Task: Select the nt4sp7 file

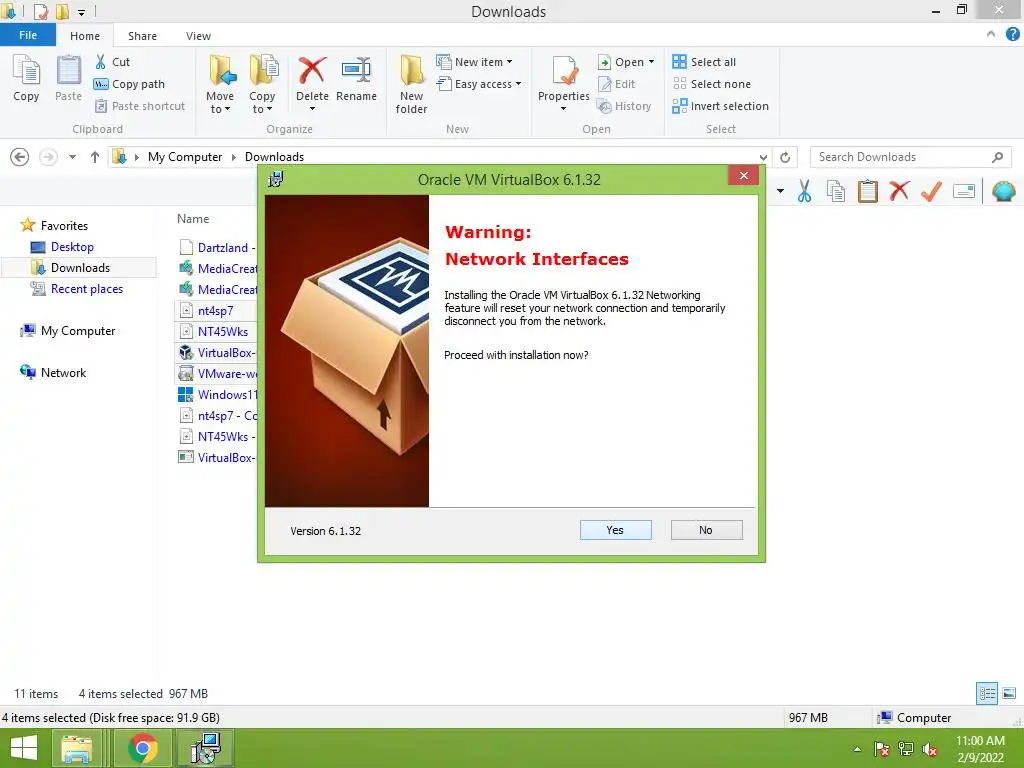Action: [x=216, y=311]
